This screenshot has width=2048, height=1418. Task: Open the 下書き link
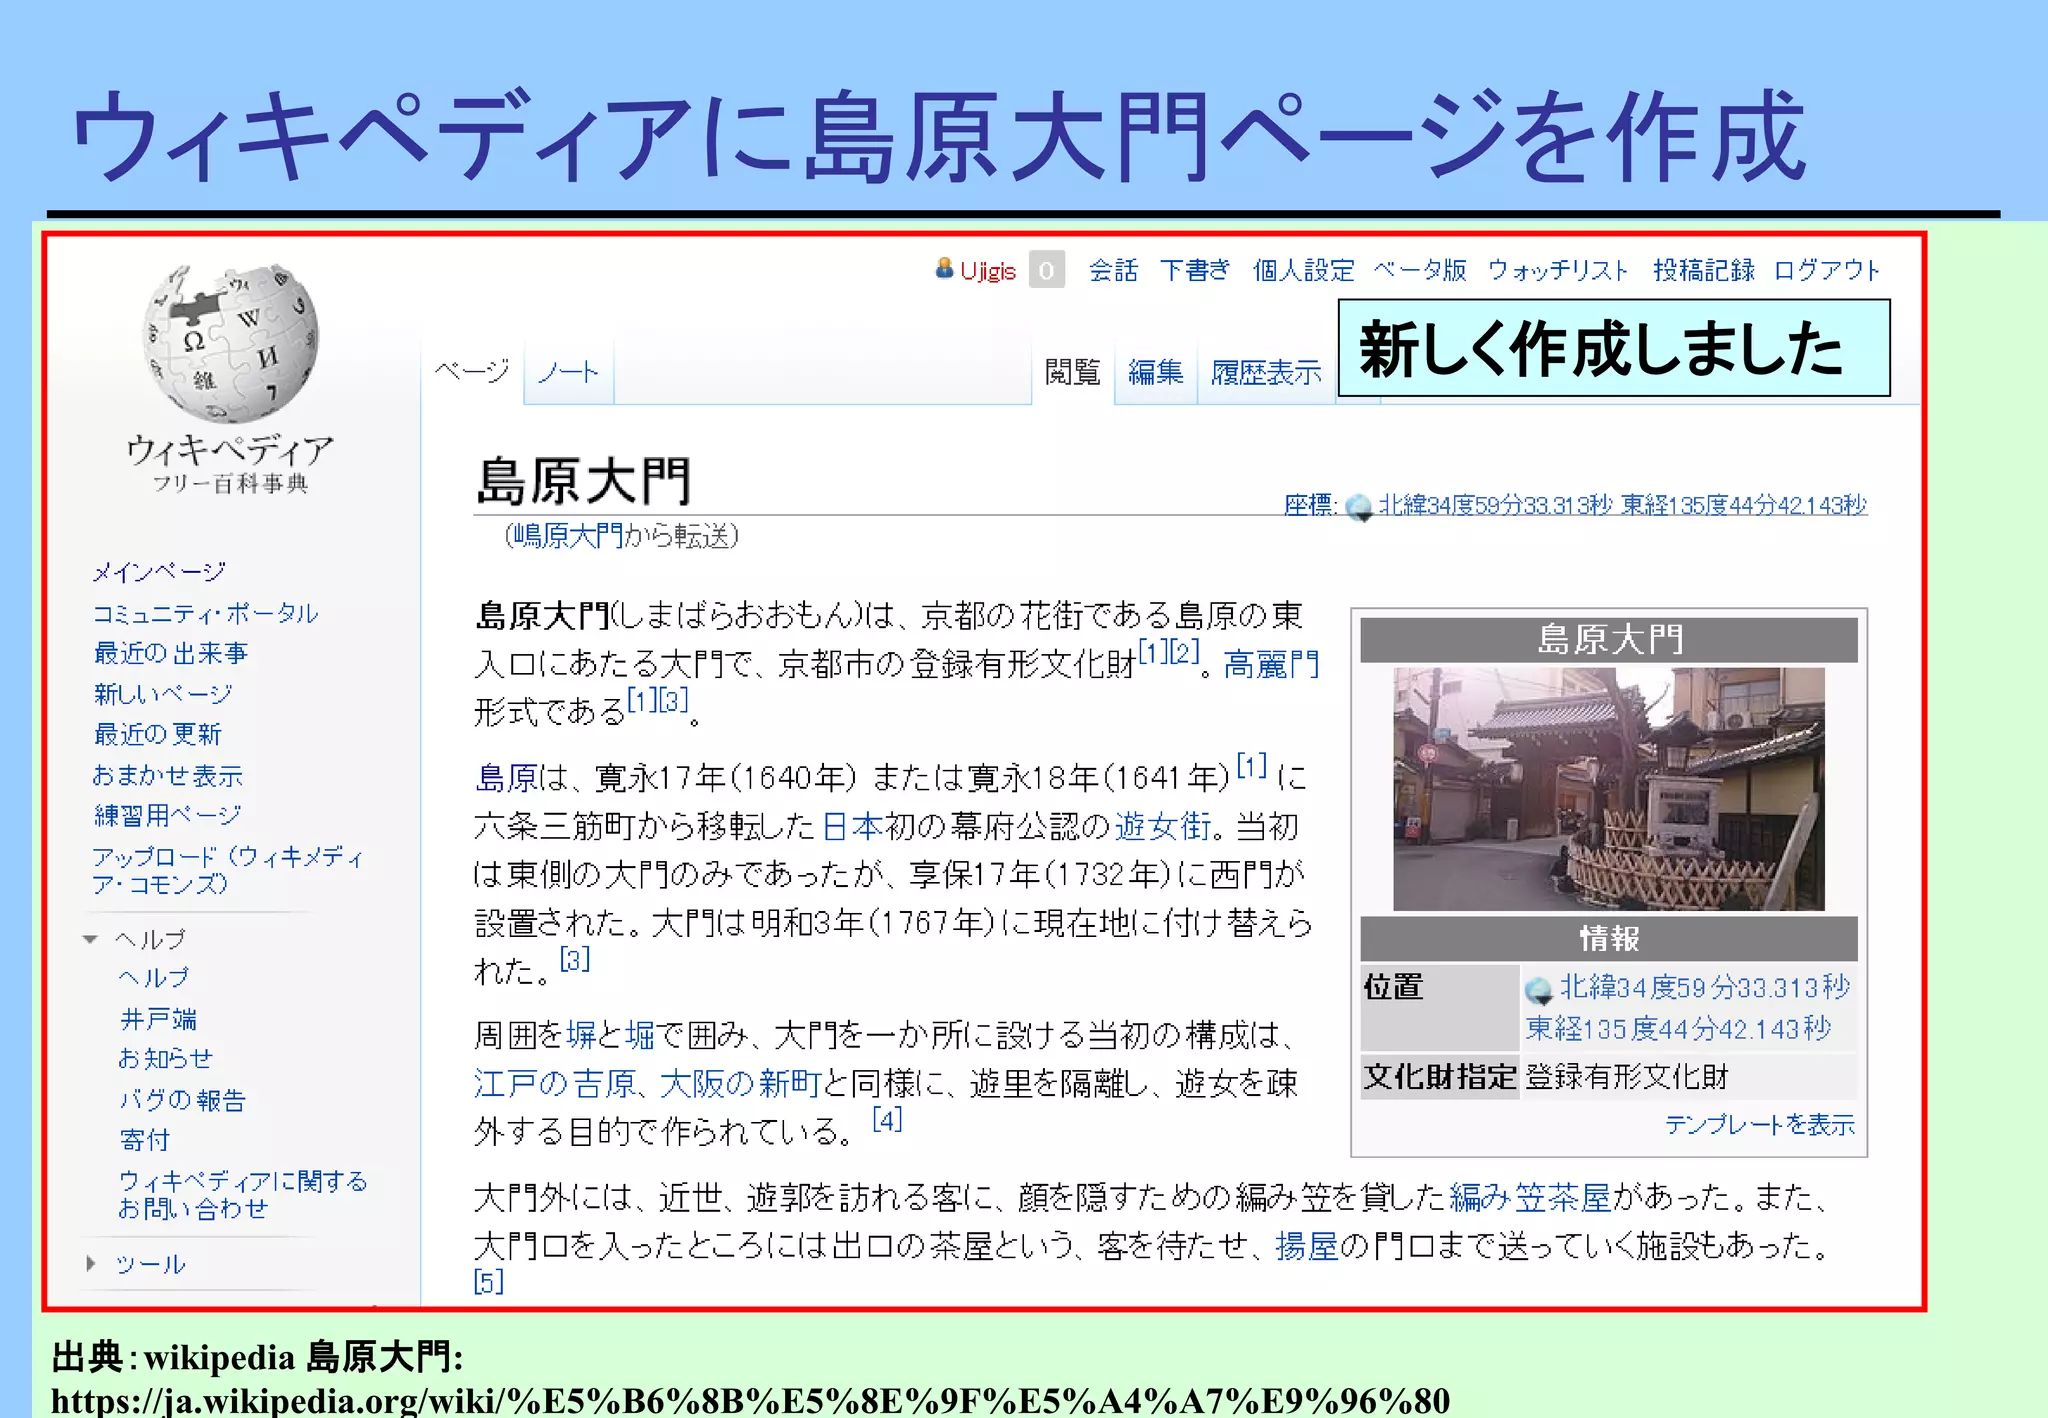(x=1195, y=270)
